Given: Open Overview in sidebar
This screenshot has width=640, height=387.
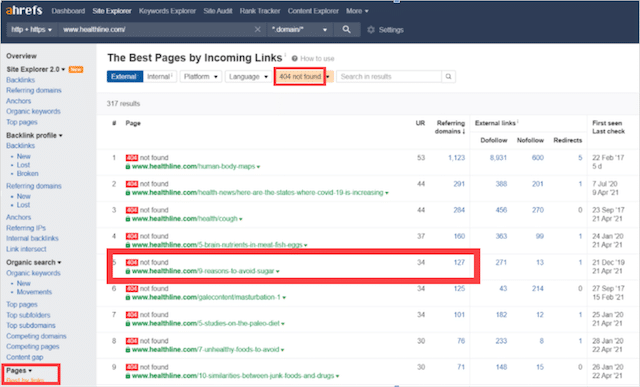Looking at the screenshot, I should [x=21, y=56].
